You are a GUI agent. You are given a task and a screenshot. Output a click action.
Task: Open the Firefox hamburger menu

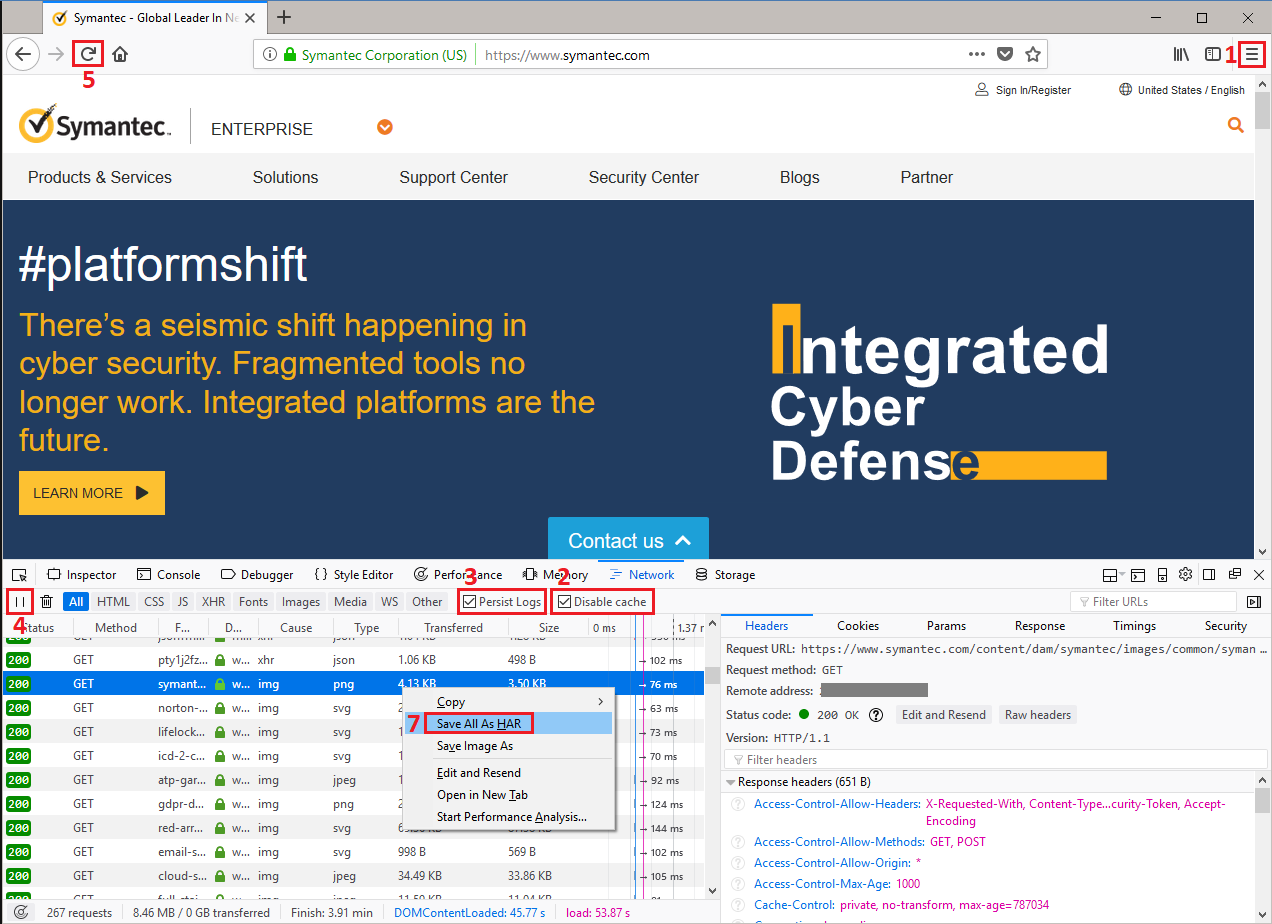1252,55
